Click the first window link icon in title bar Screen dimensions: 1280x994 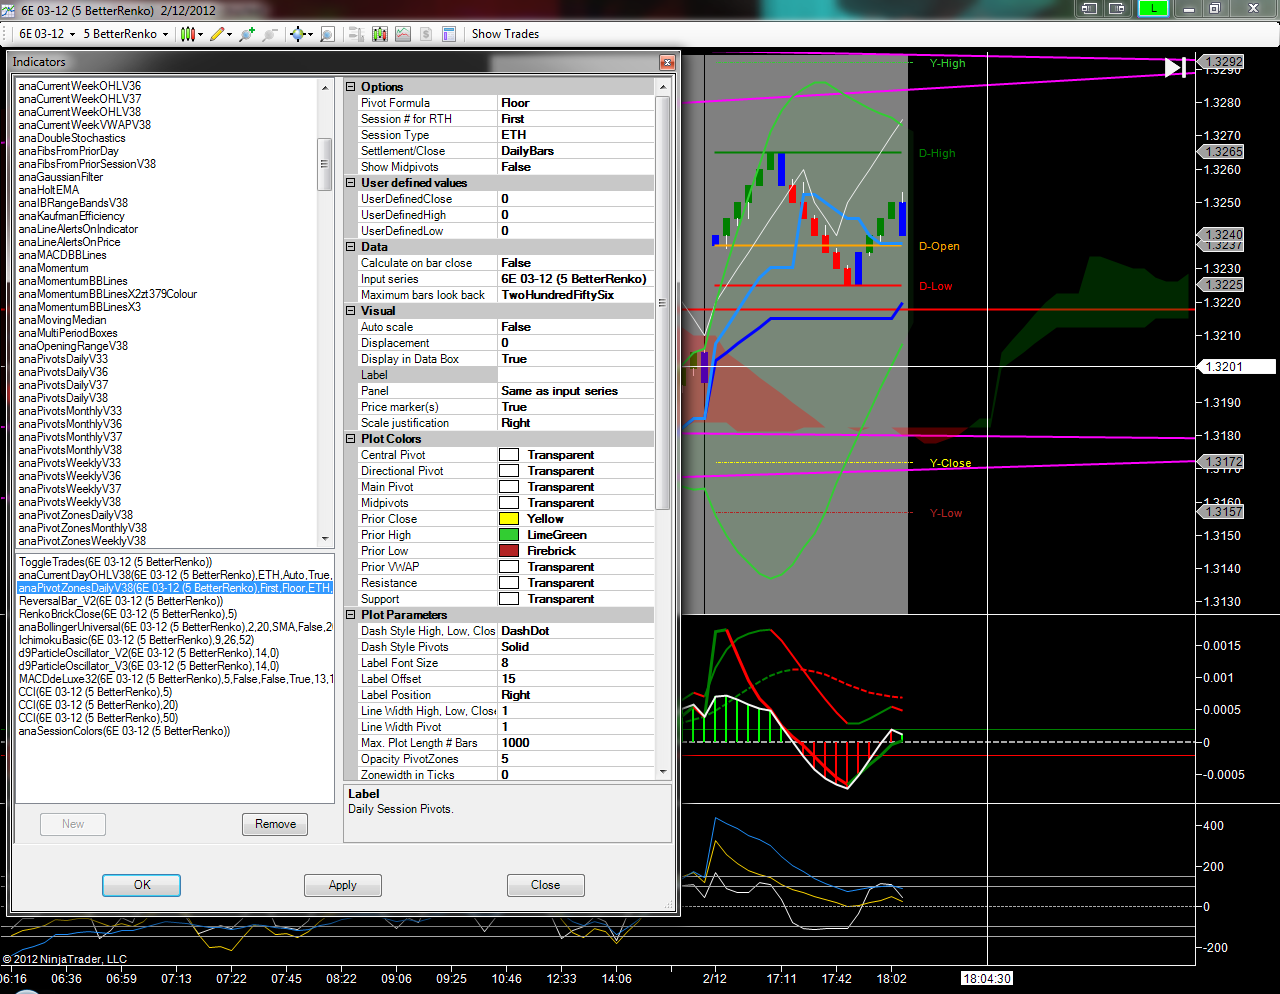(1089, 8)
